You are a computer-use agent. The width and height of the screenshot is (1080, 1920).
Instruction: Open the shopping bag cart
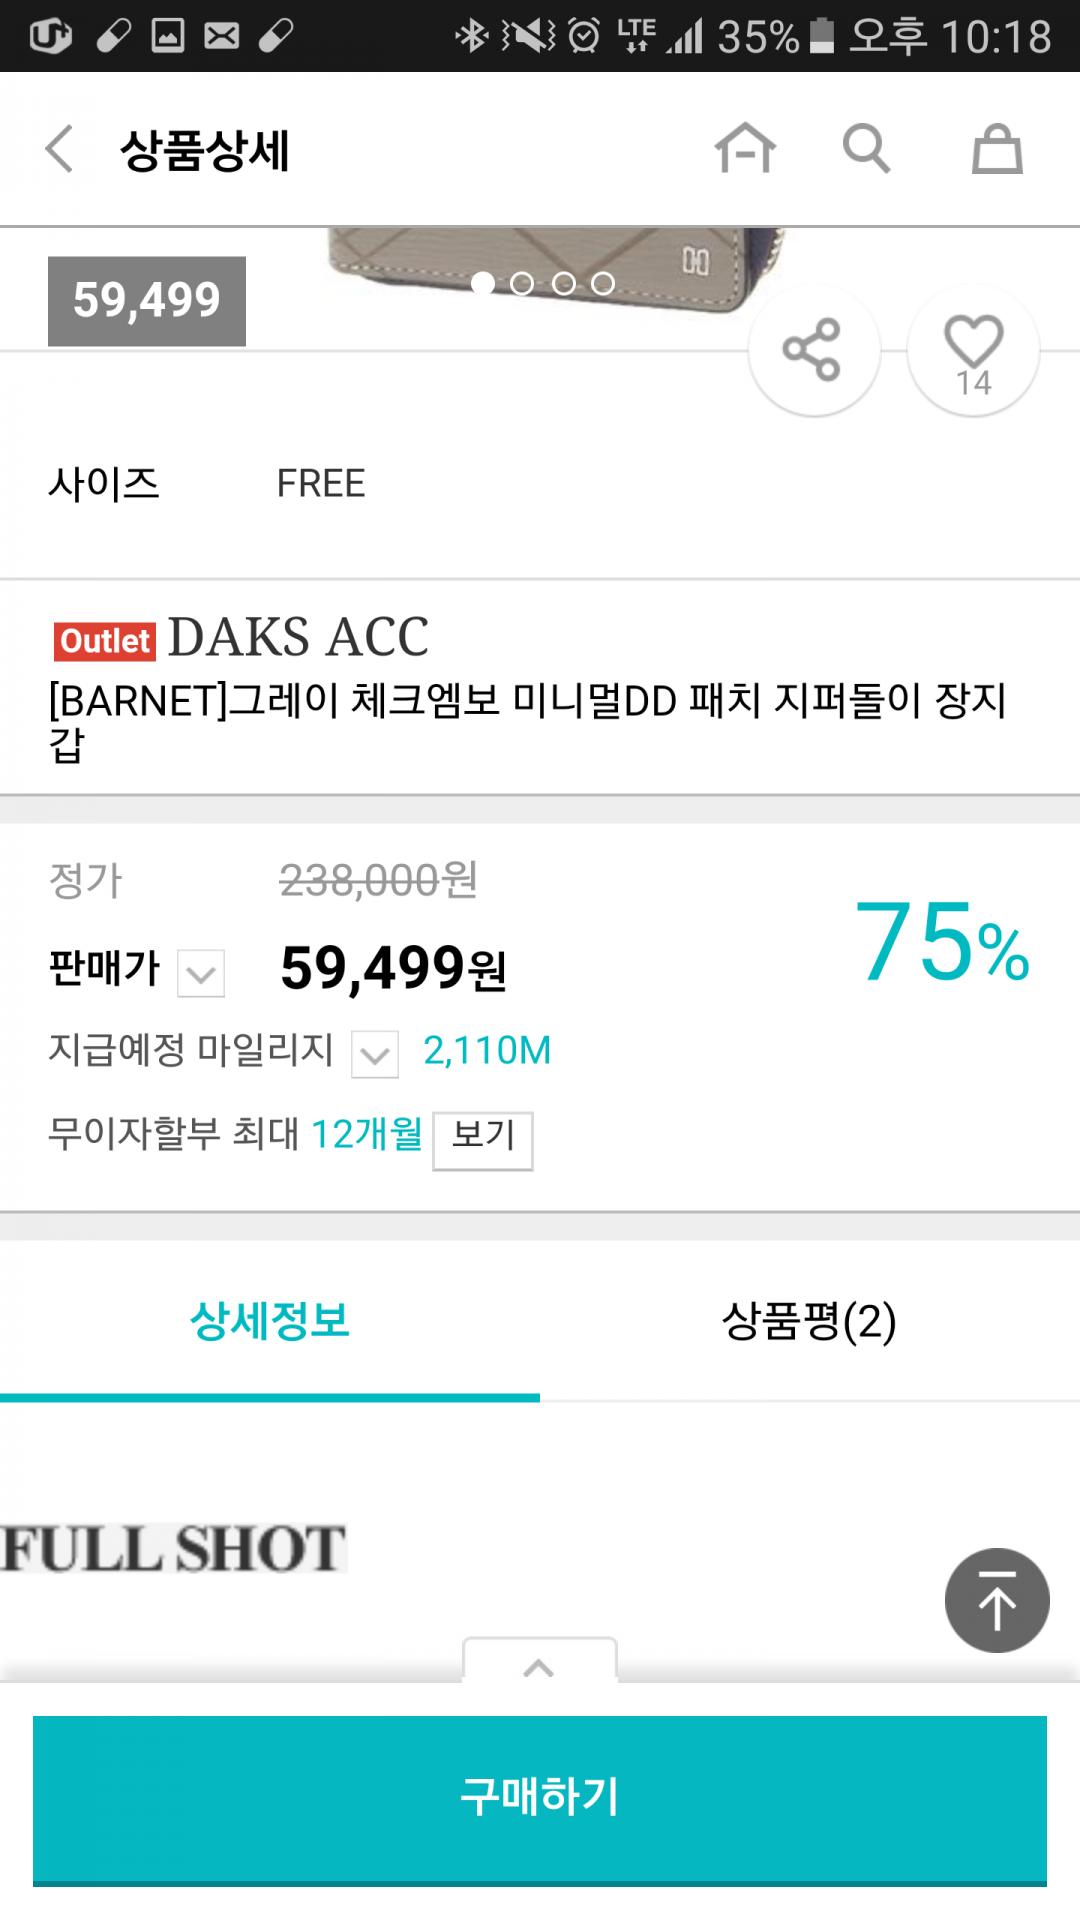click(997, 150)
